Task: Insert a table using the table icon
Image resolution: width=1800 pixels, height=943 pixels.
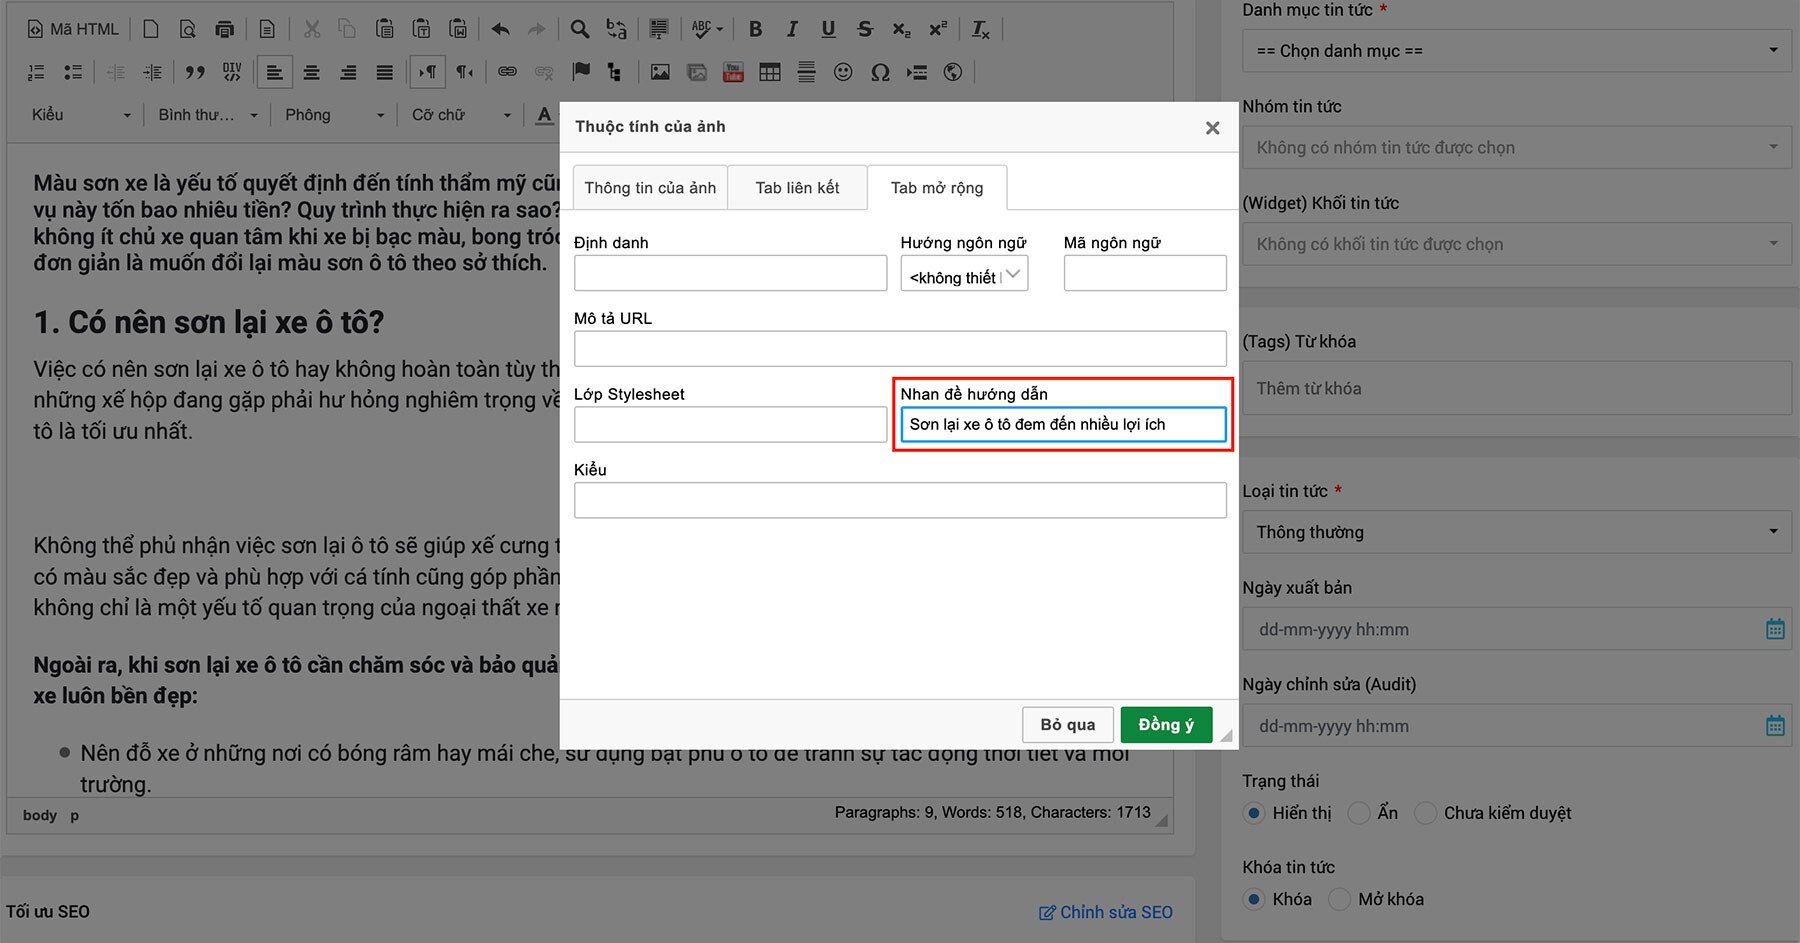Action: click(x=770, y=72)
